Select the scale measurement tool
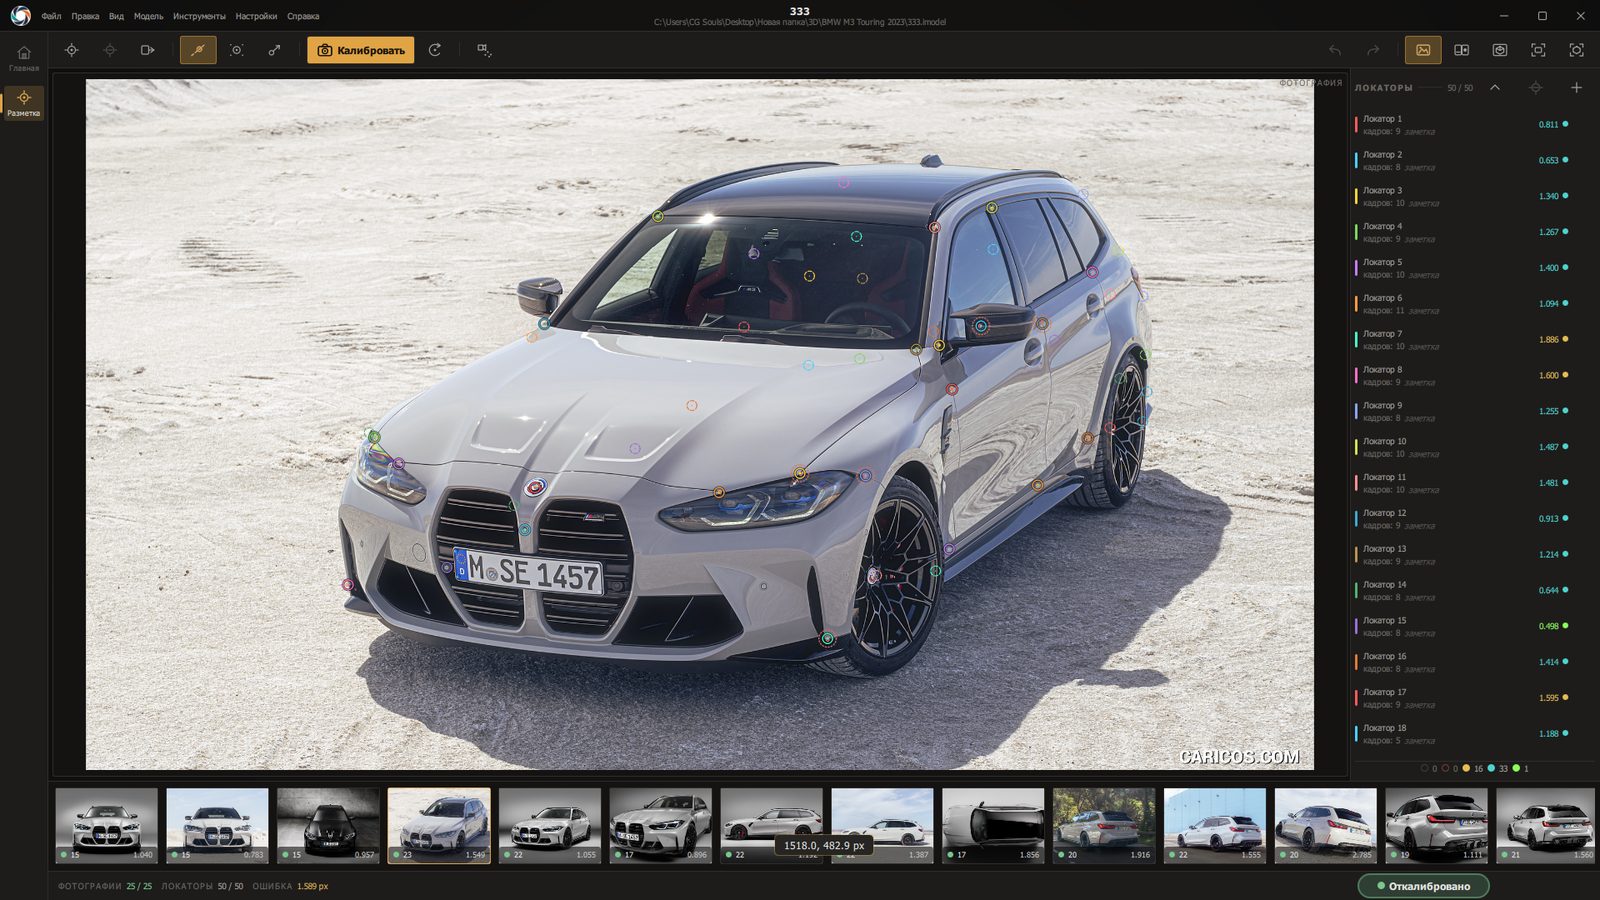 pyautogui.click(x=274, y=50)
